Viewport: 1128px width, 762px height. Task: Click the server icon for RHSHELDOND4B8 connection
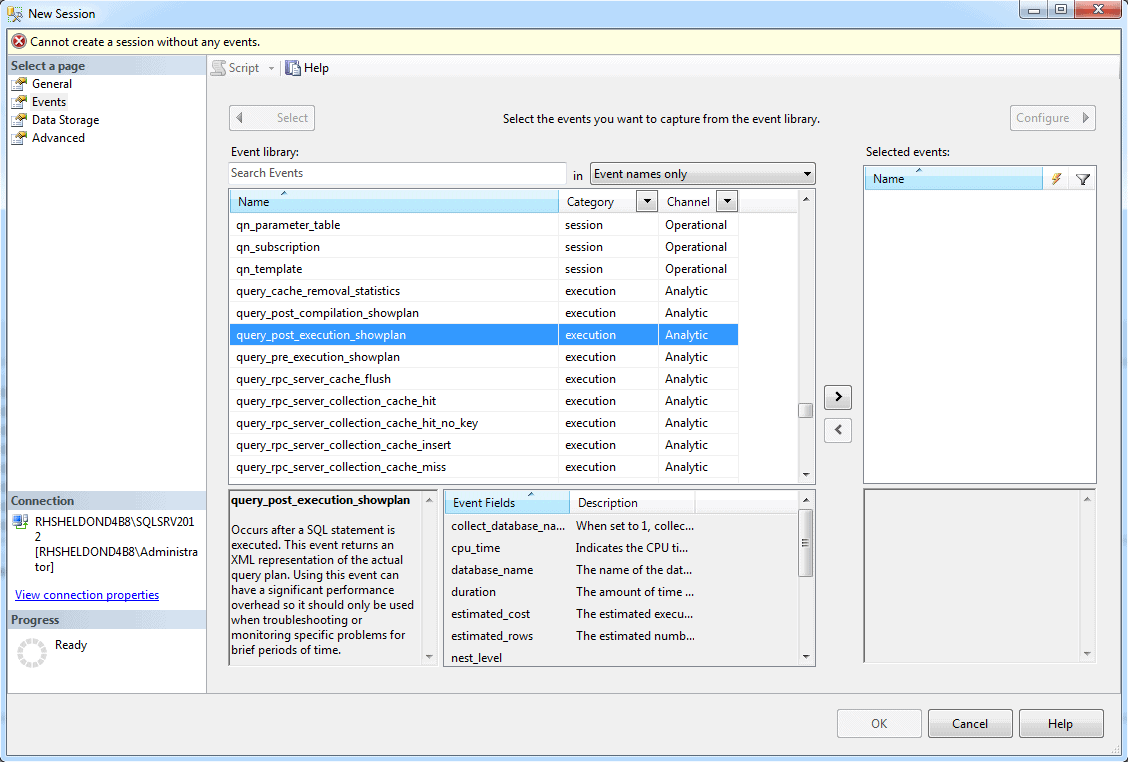pyautogui.click(x=21, y=519)
